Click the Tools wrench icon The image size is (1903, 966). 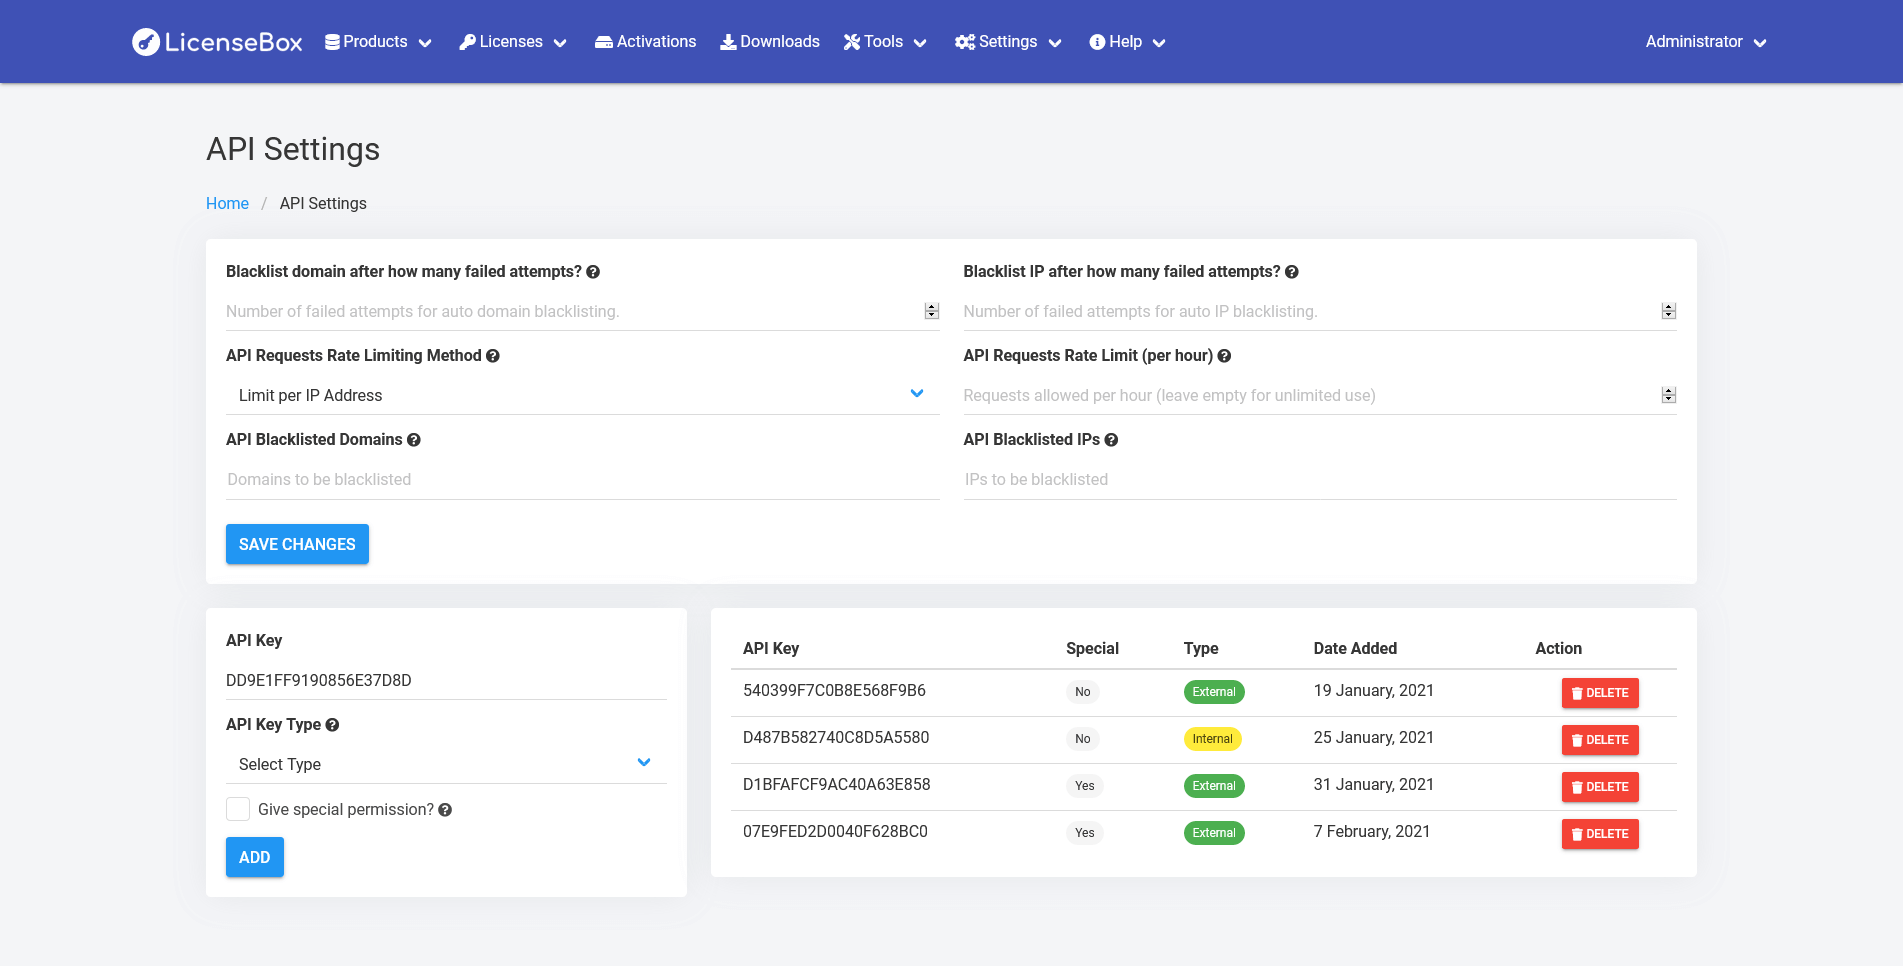click(852, 42)
